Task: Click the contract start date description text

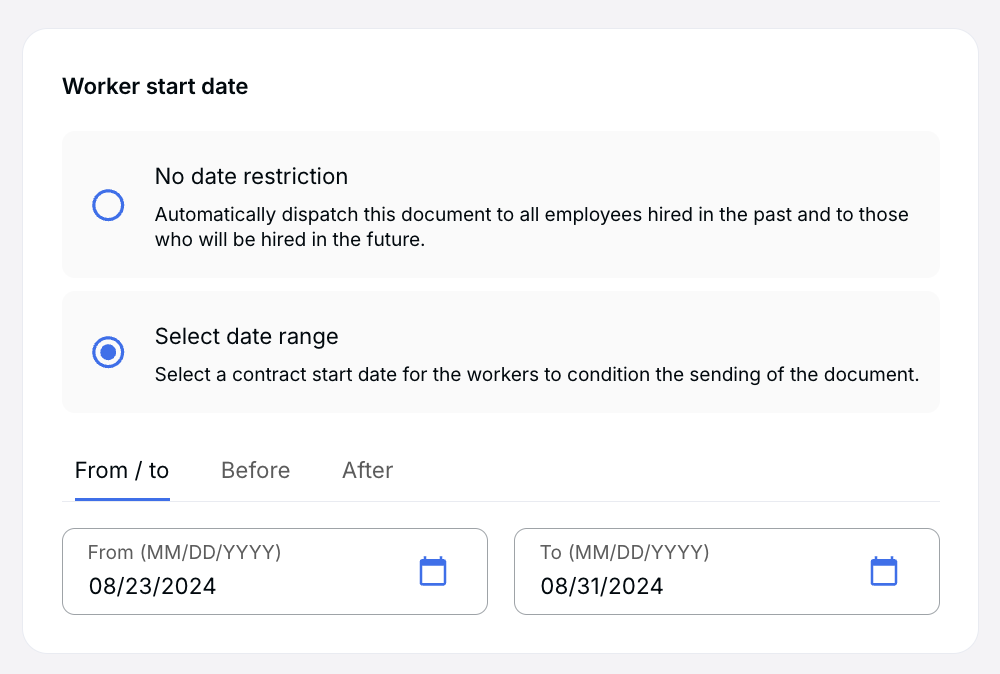Action: [536, 374]
